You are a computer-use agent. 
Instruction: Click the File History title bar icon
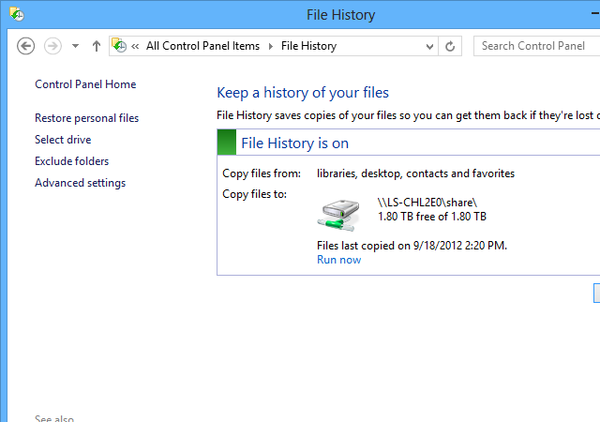[17, 14]
